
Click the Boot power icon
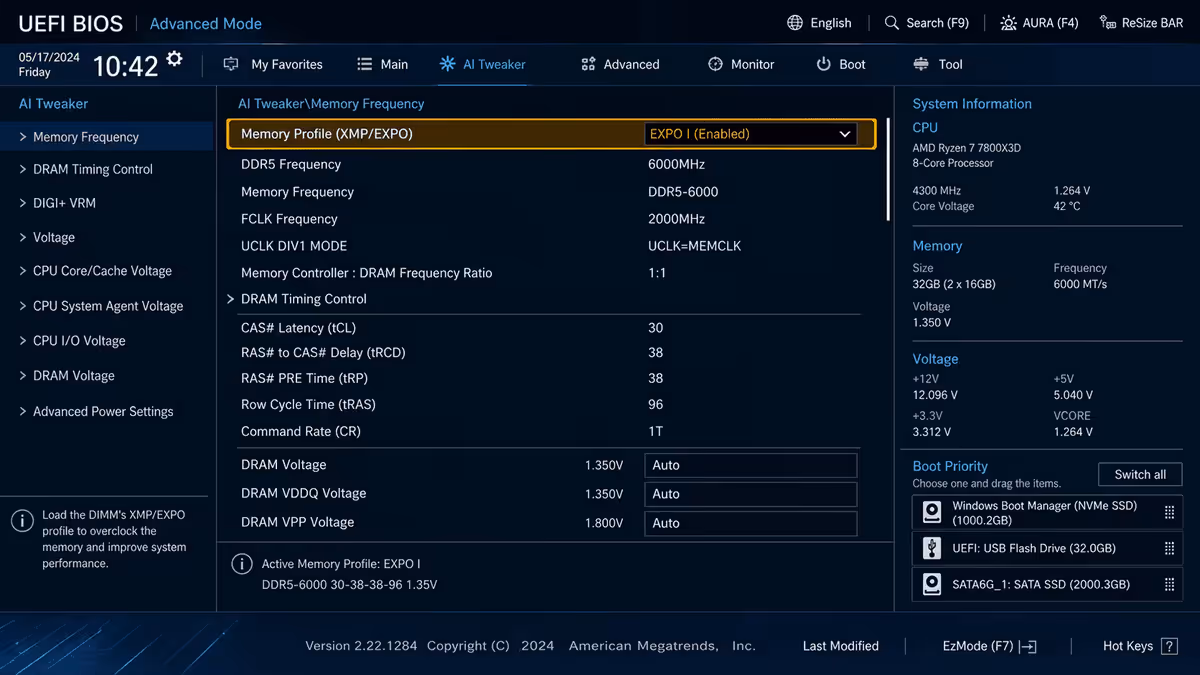(823, 64)
